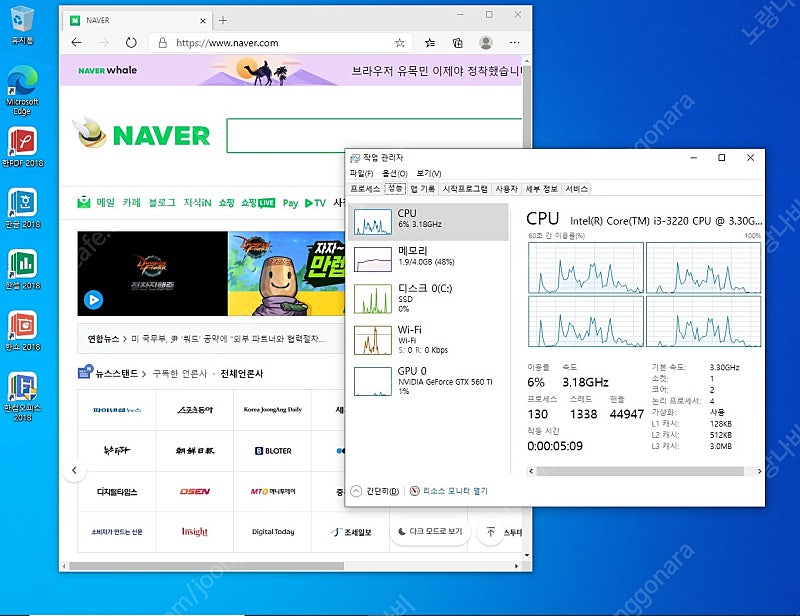Screen dimensions: 800x616
Task: Select Wi-Fi in the Task Manager sidebar
Action: tap(429, 339)
